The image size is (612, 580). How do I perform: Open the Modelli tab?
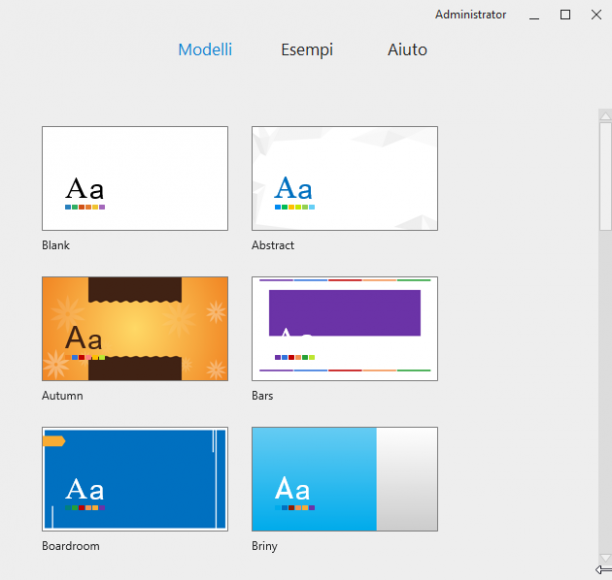(205, 50)
